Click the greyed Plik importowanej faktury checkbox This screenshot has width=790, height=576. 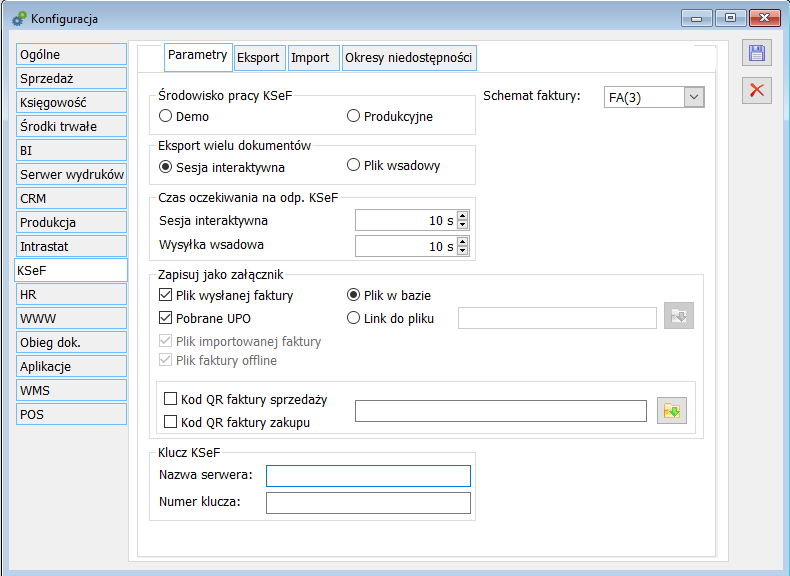click(x=165, y=341)
